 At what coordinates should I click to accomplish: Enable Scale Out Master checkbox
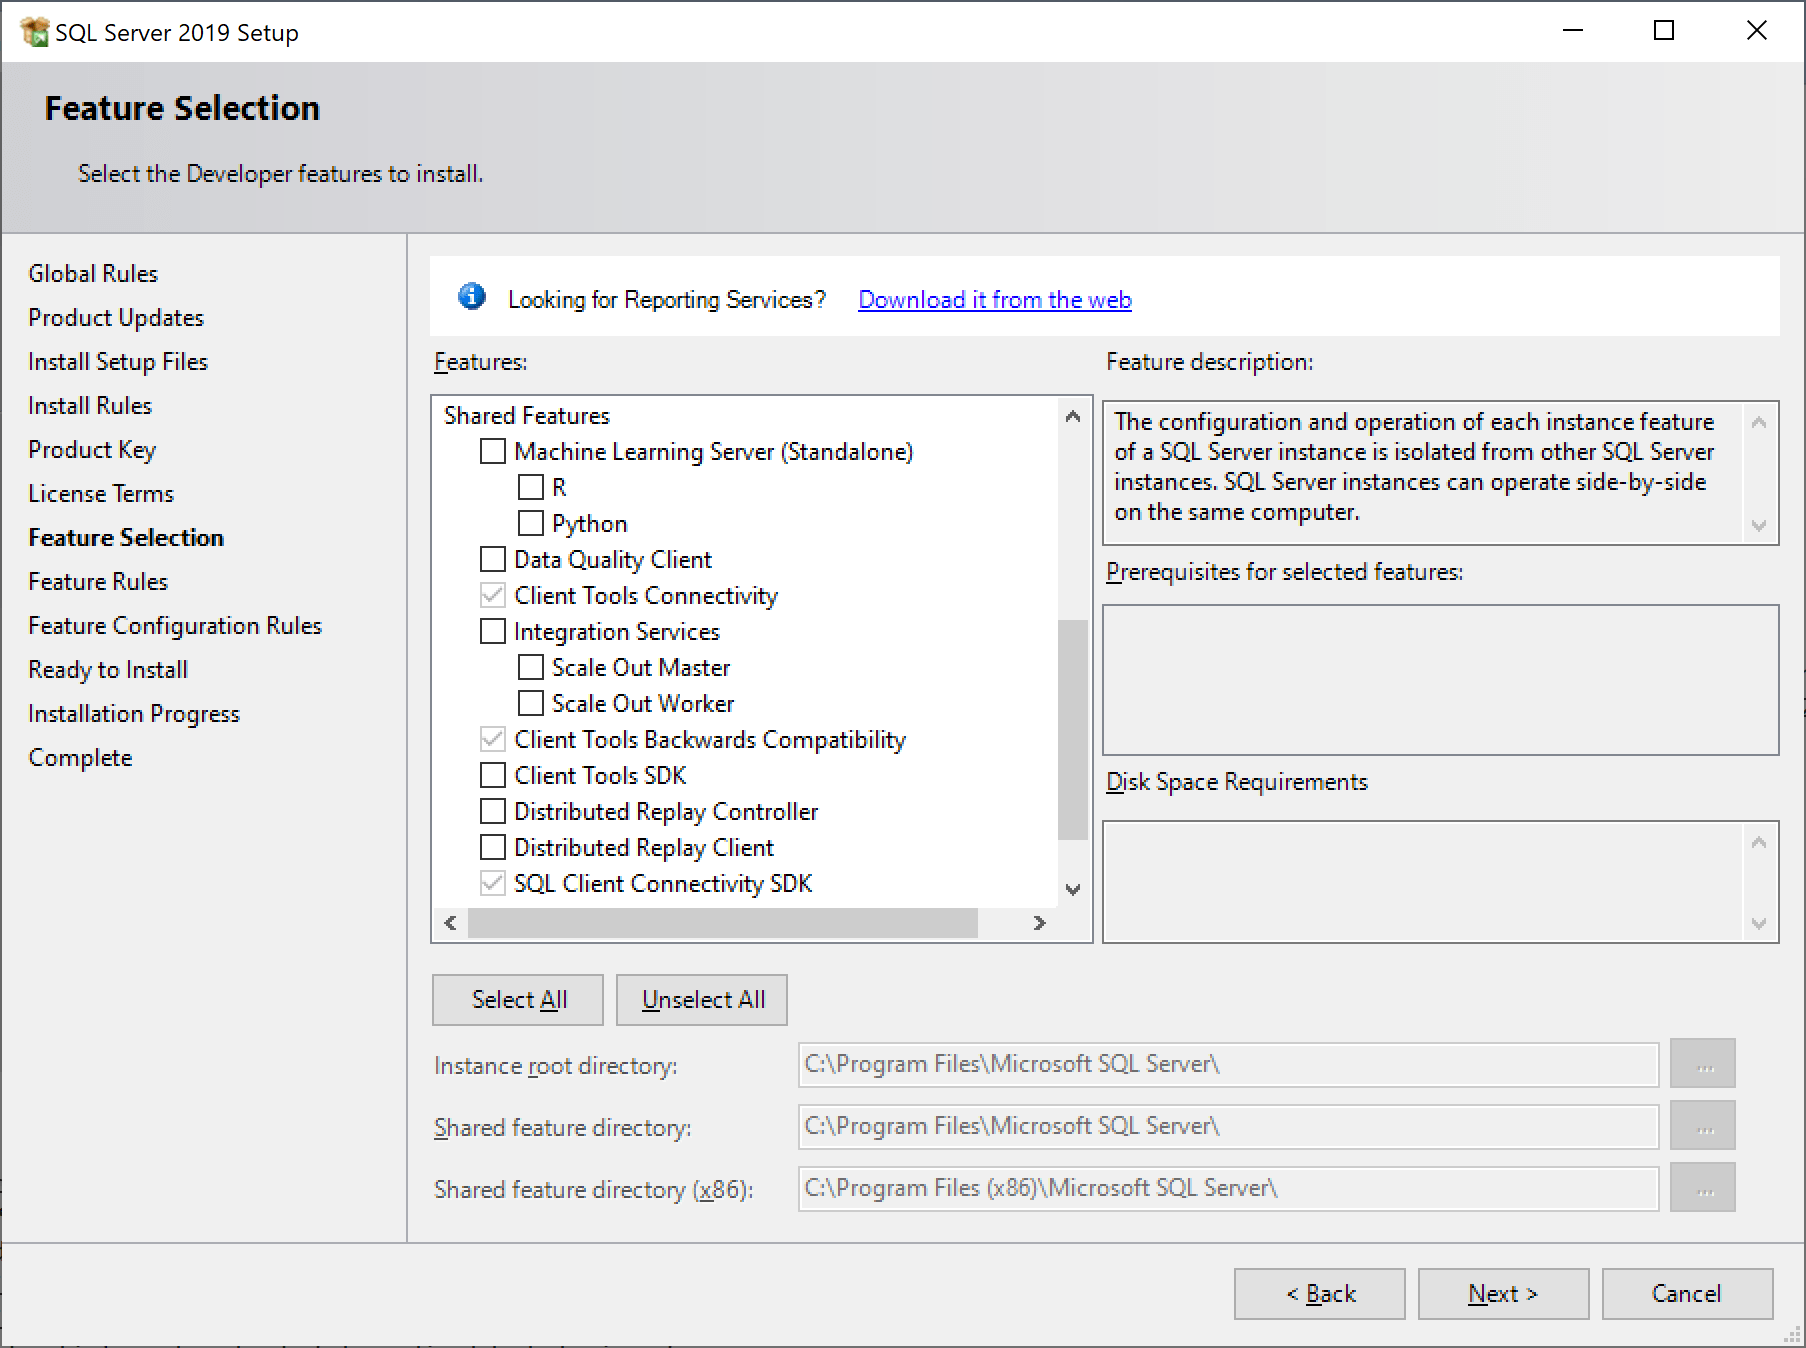click(531, 668)
